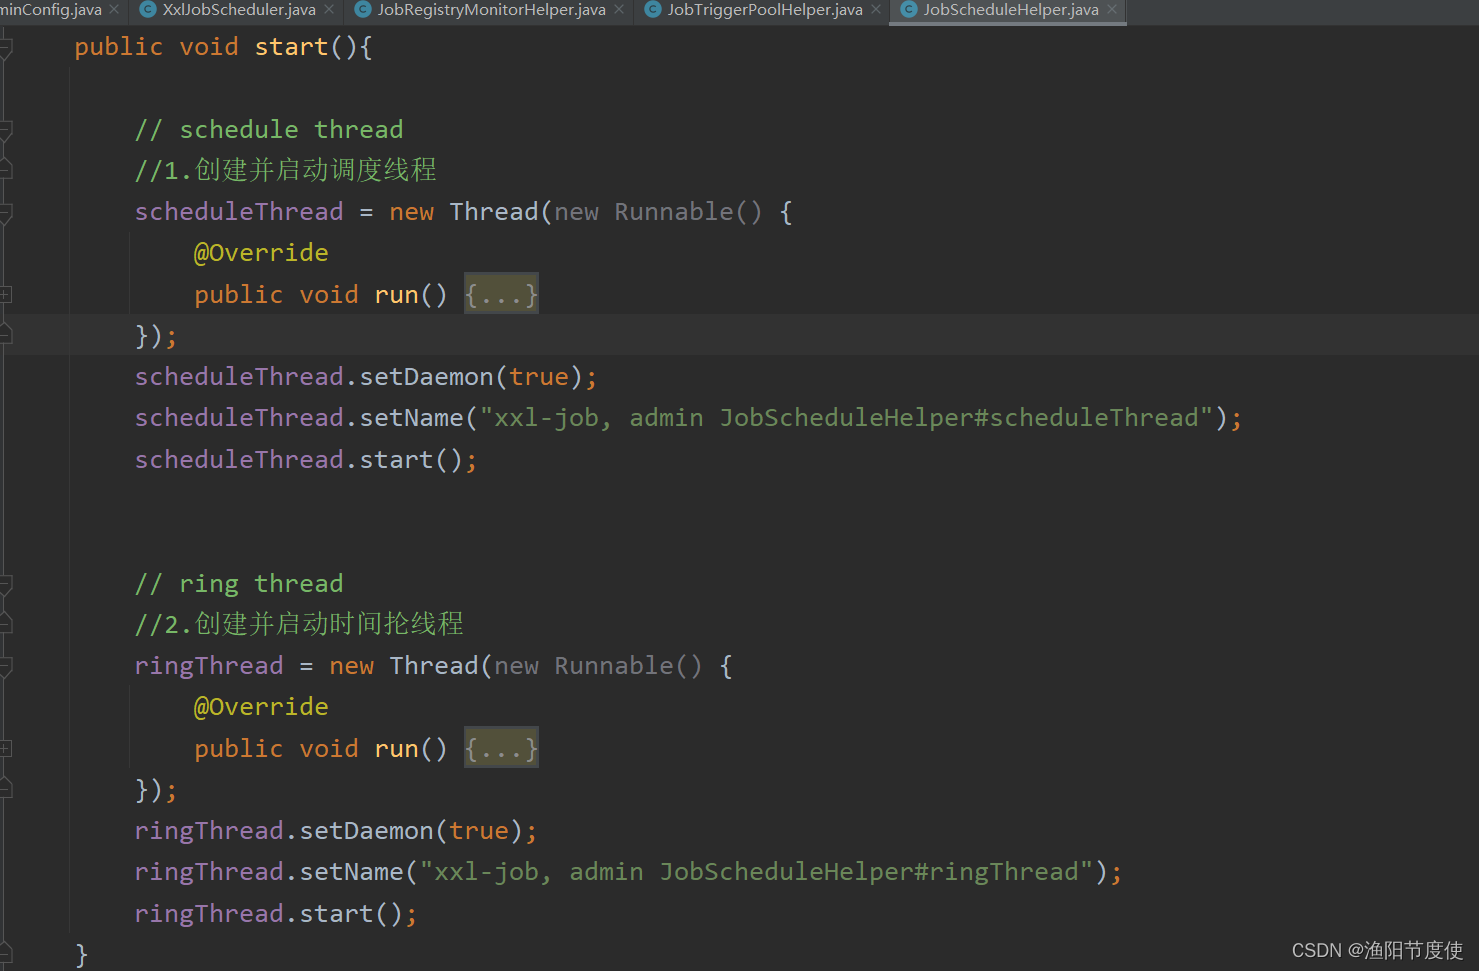Viewport: 1479px width, 971px height.
Task: Click the @Override annotation in scheduleThread block
Action: coord(261,253)
